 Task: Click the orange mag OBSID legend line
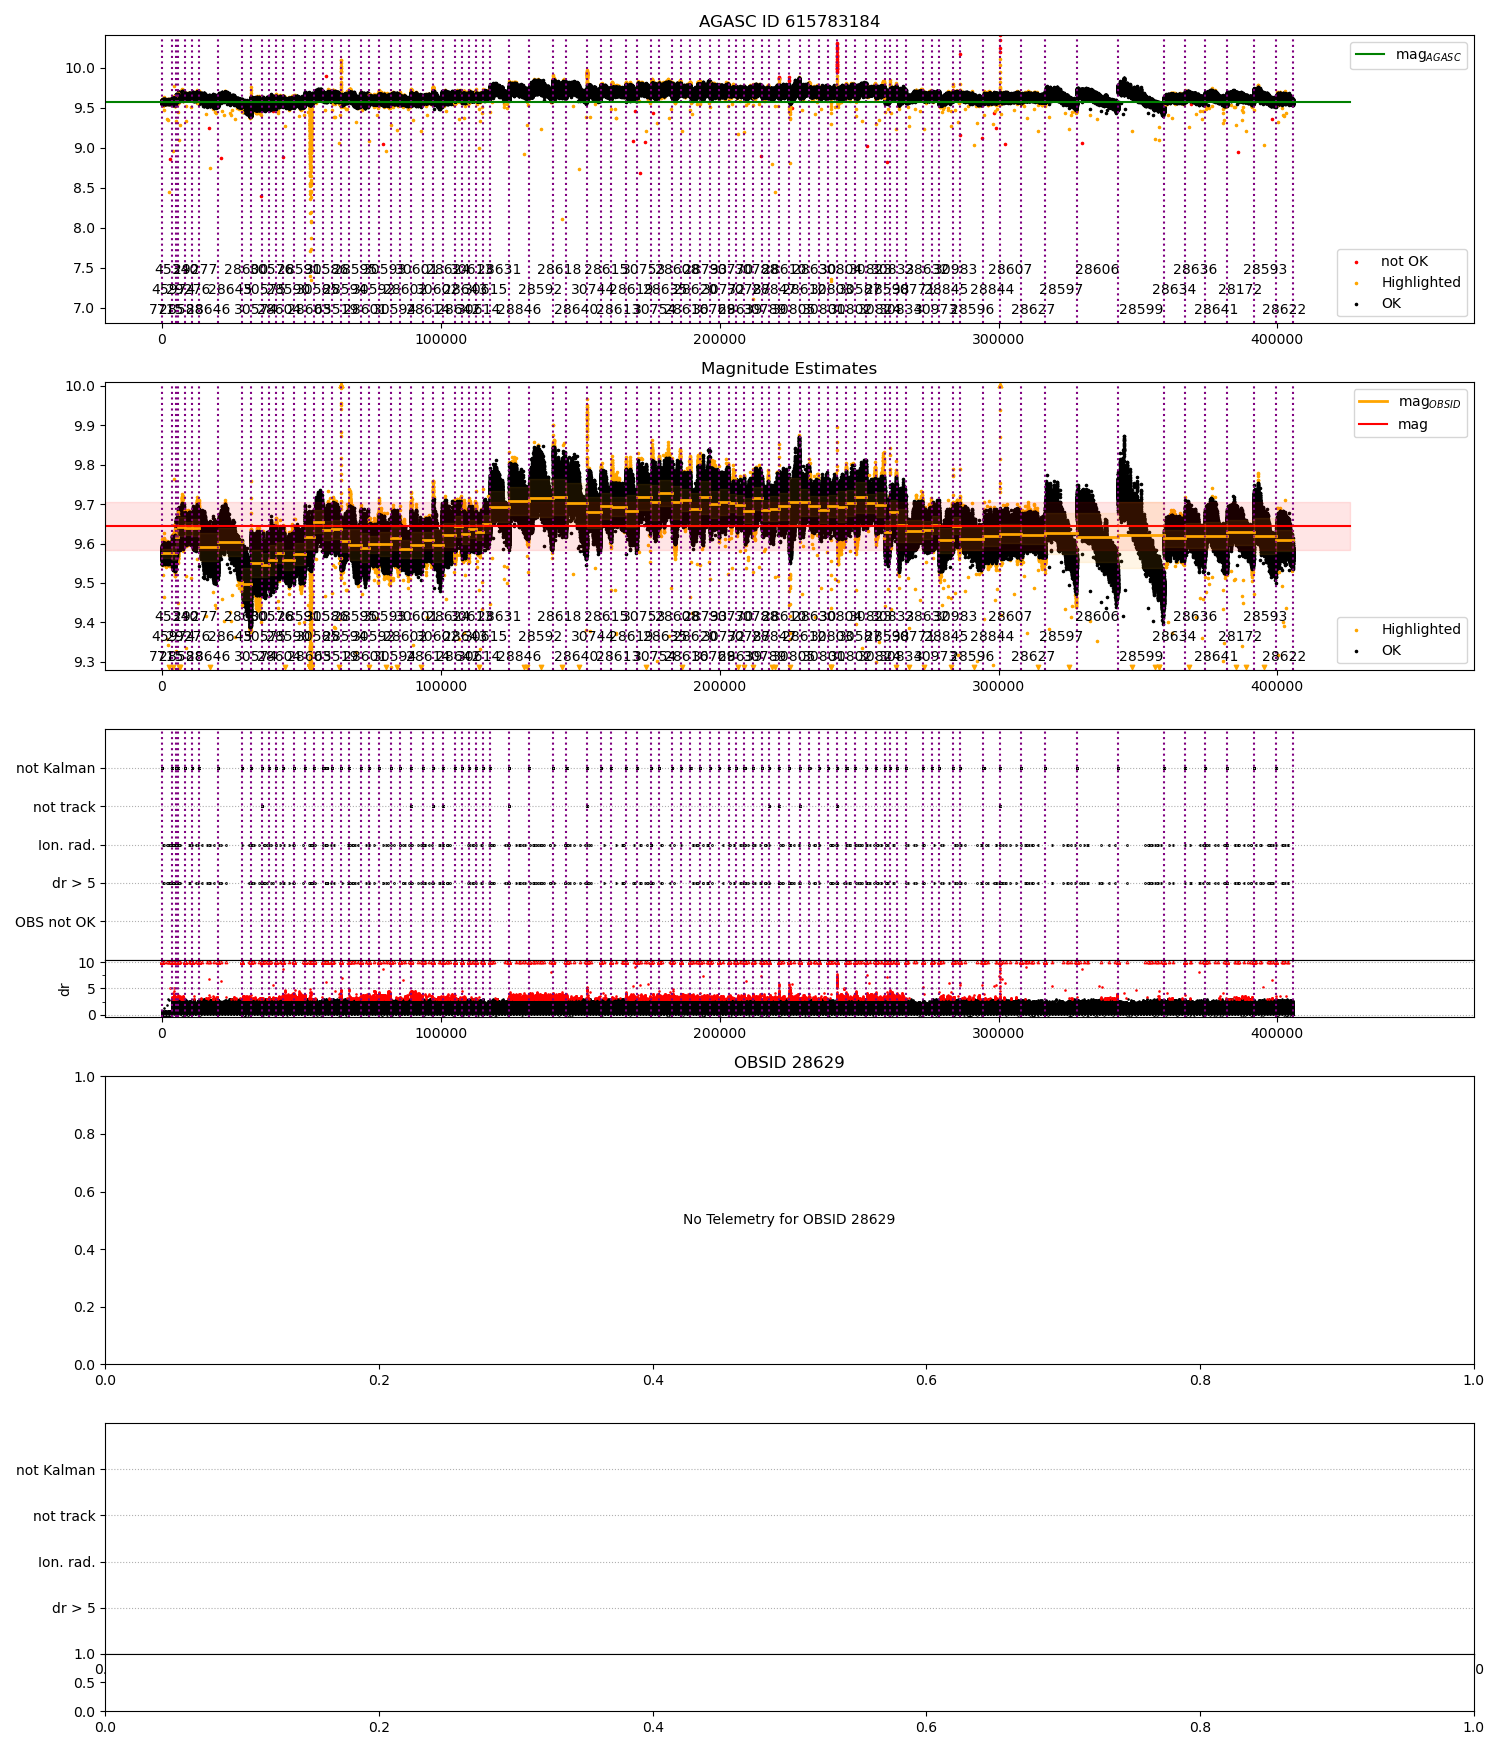1374,401
